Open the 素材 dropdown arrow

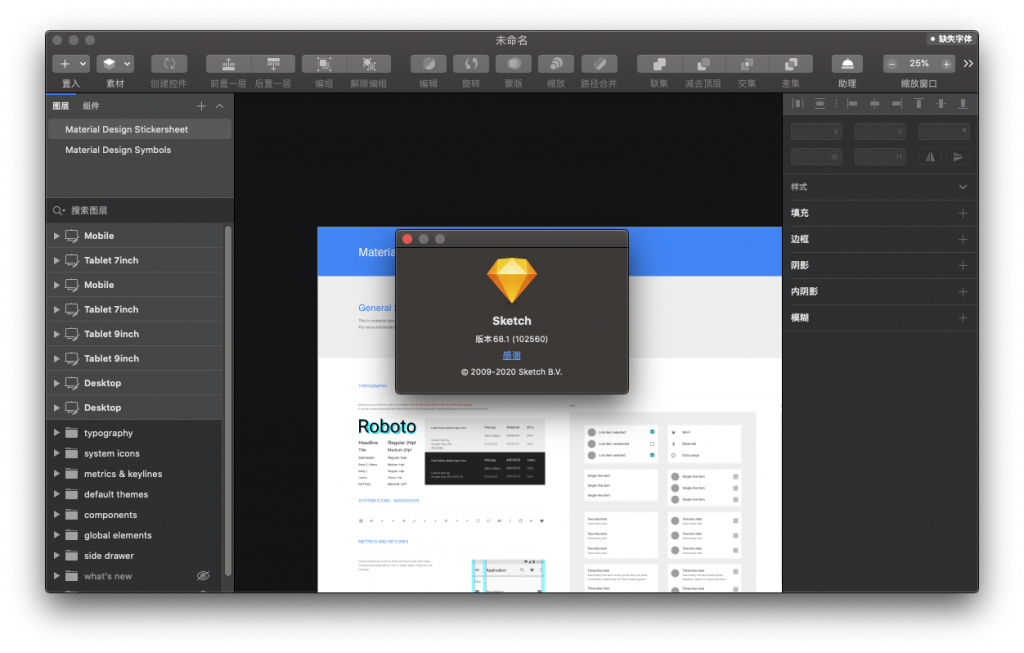click(127, 63)
